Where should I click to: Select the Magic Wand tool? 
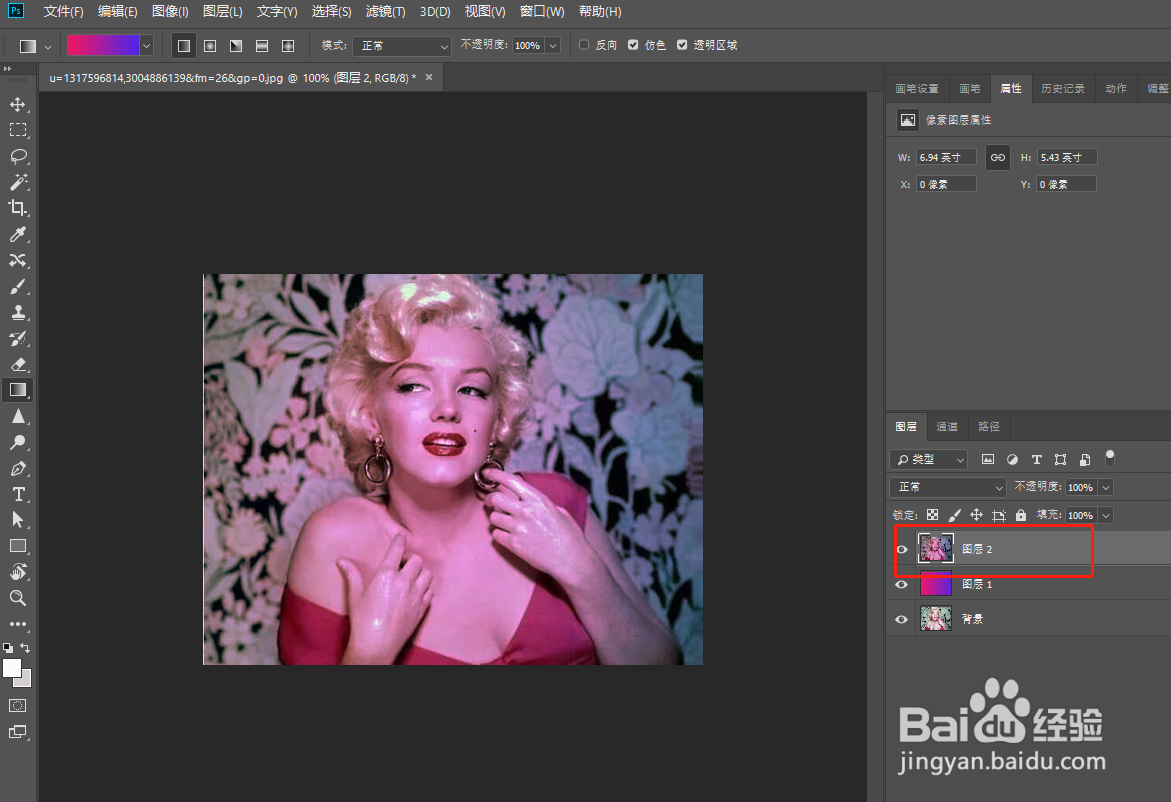[x=18, y=182]
